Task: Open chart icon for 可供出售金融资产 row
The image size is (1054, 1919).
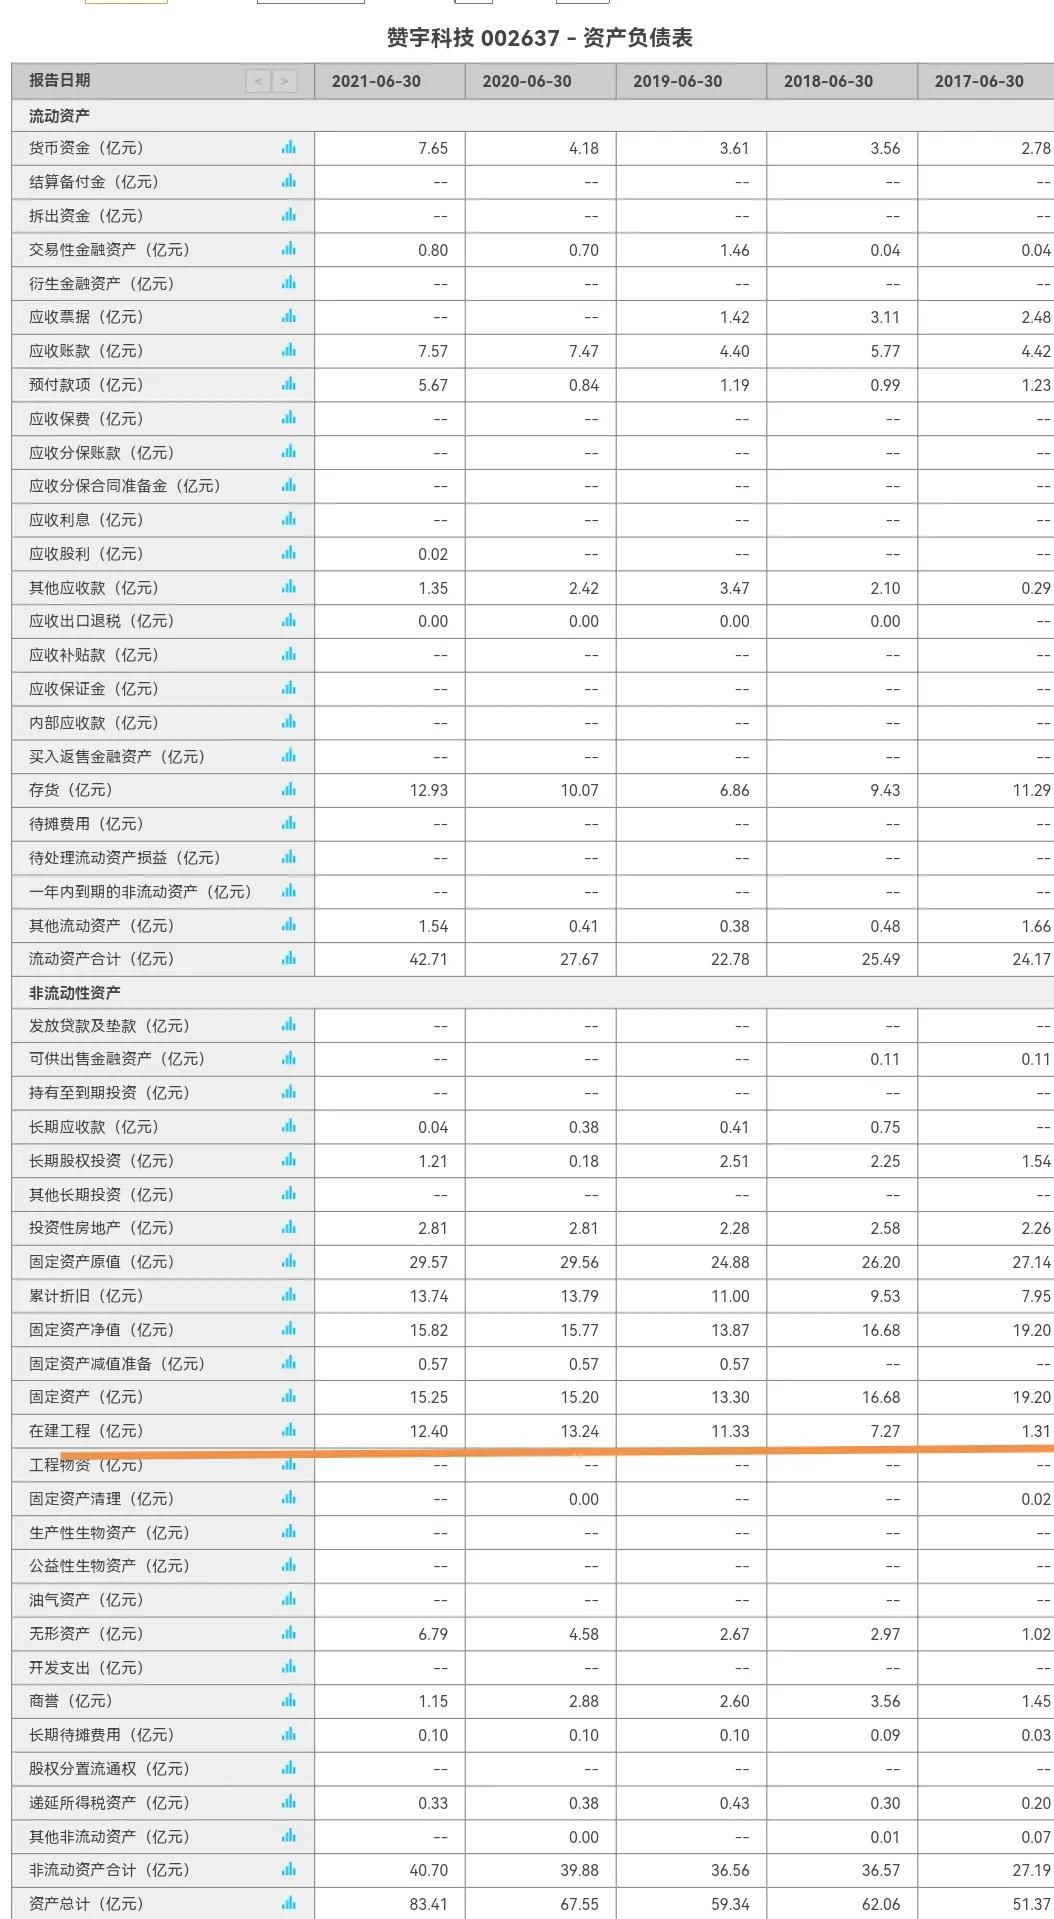Action: click(x=289, y=1058)
